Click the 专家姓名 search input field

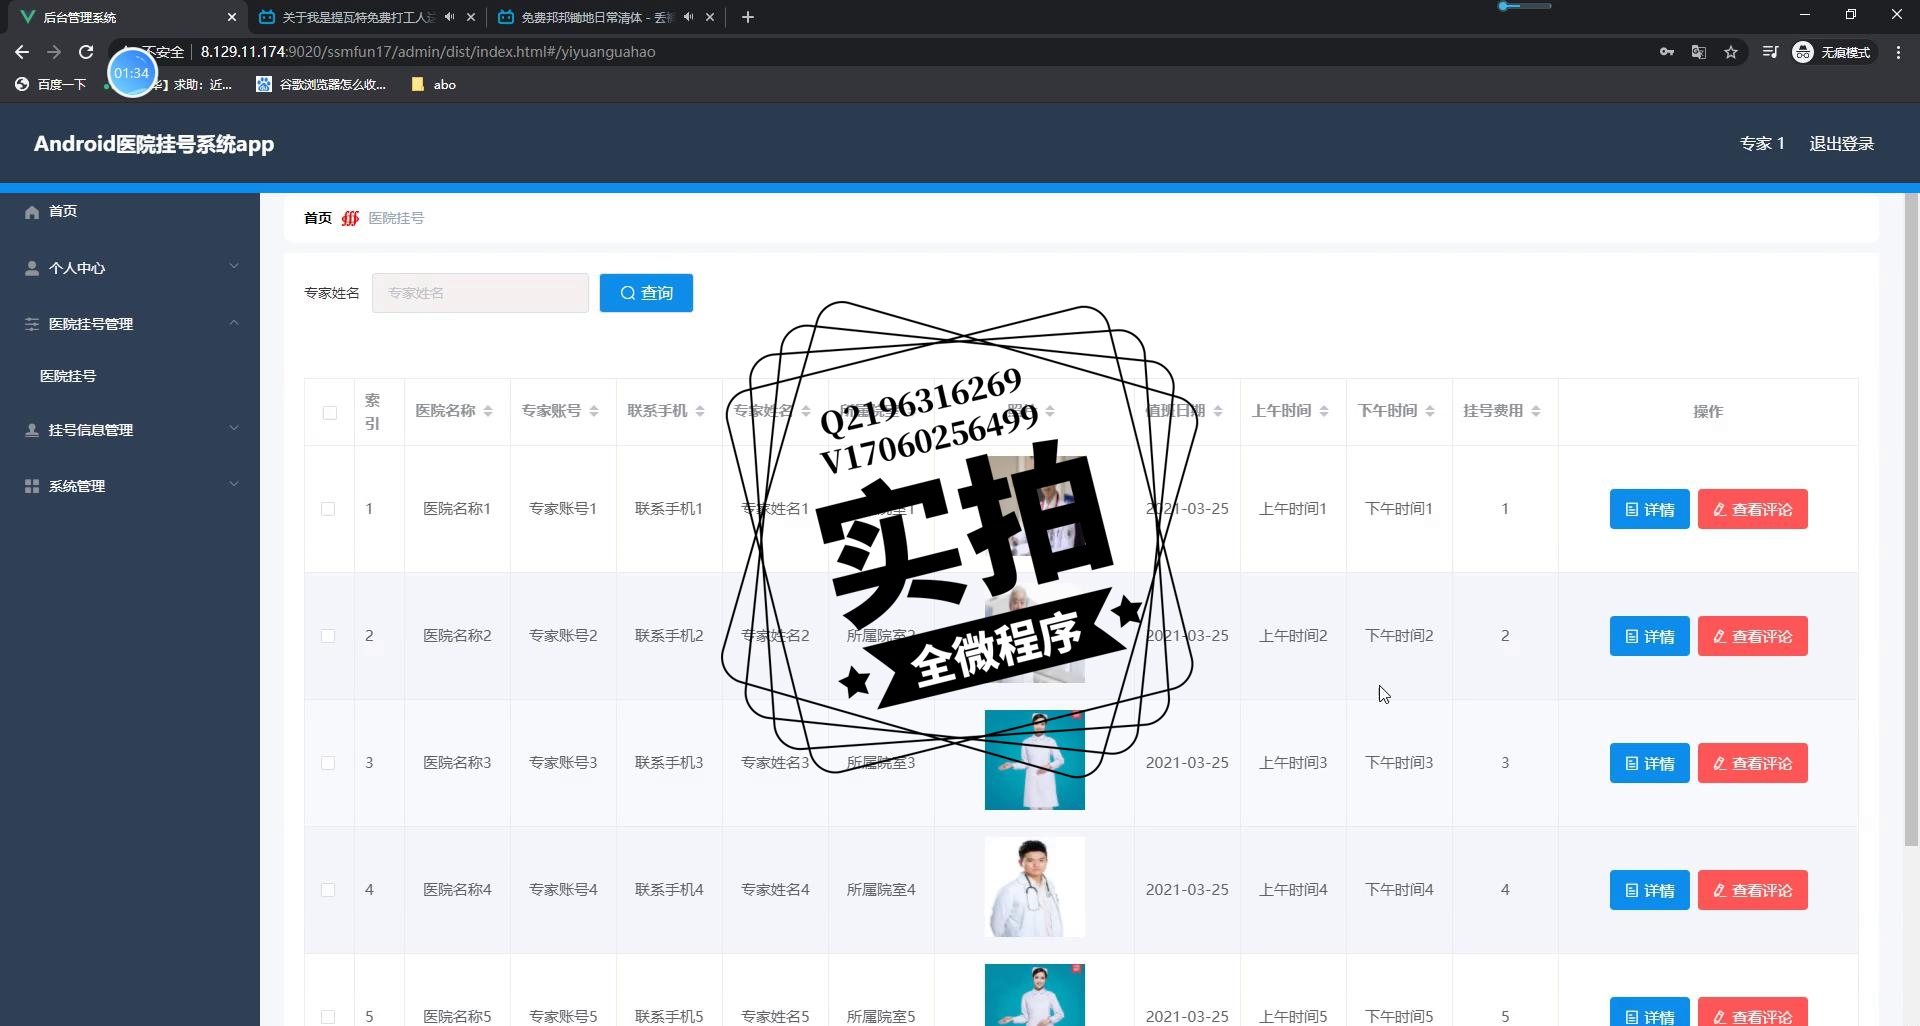(480, 293)
